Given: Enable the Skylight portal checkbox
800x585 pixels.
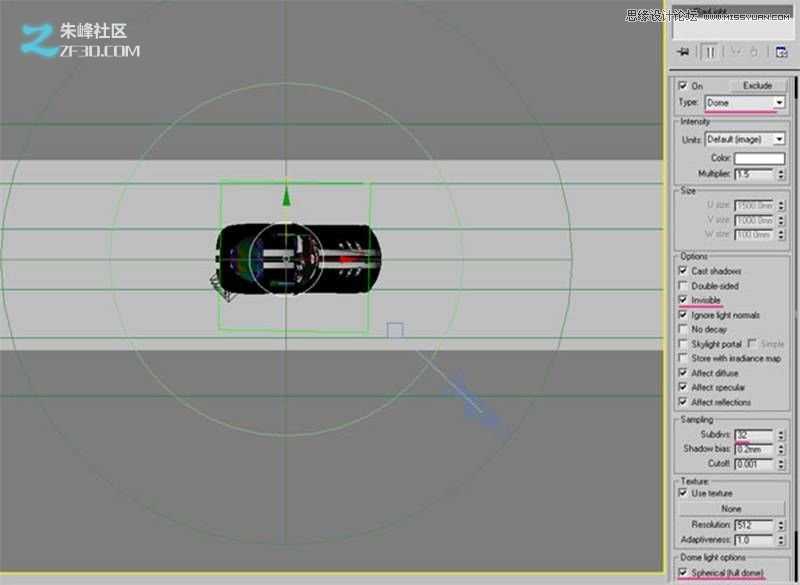Looking at the screenshot, I should point(683,344).
